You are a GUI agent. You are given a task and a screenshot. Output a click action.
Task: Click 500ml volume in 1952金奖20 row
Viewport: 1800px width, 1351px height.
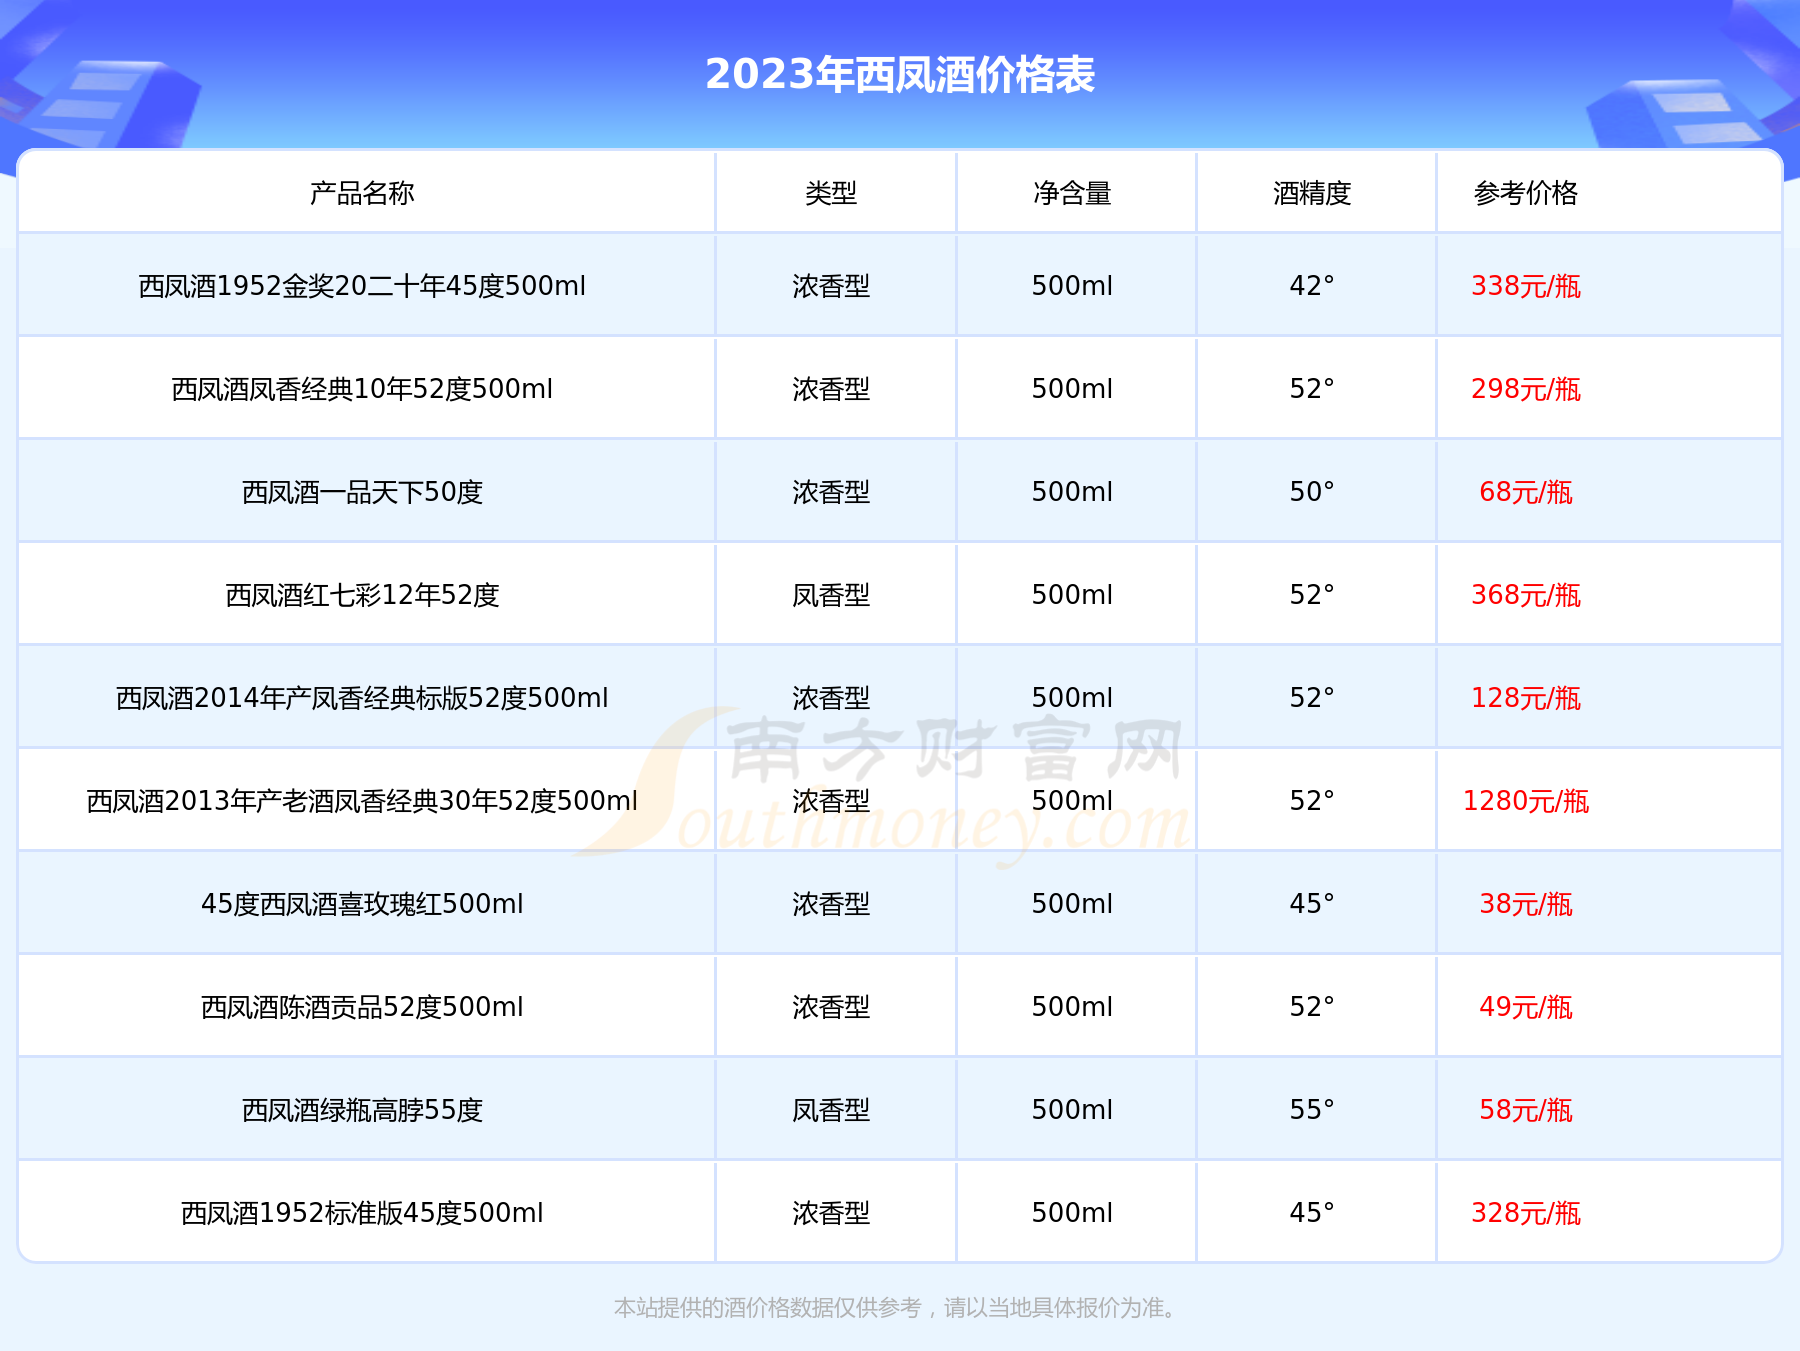tap(1072, 286)
